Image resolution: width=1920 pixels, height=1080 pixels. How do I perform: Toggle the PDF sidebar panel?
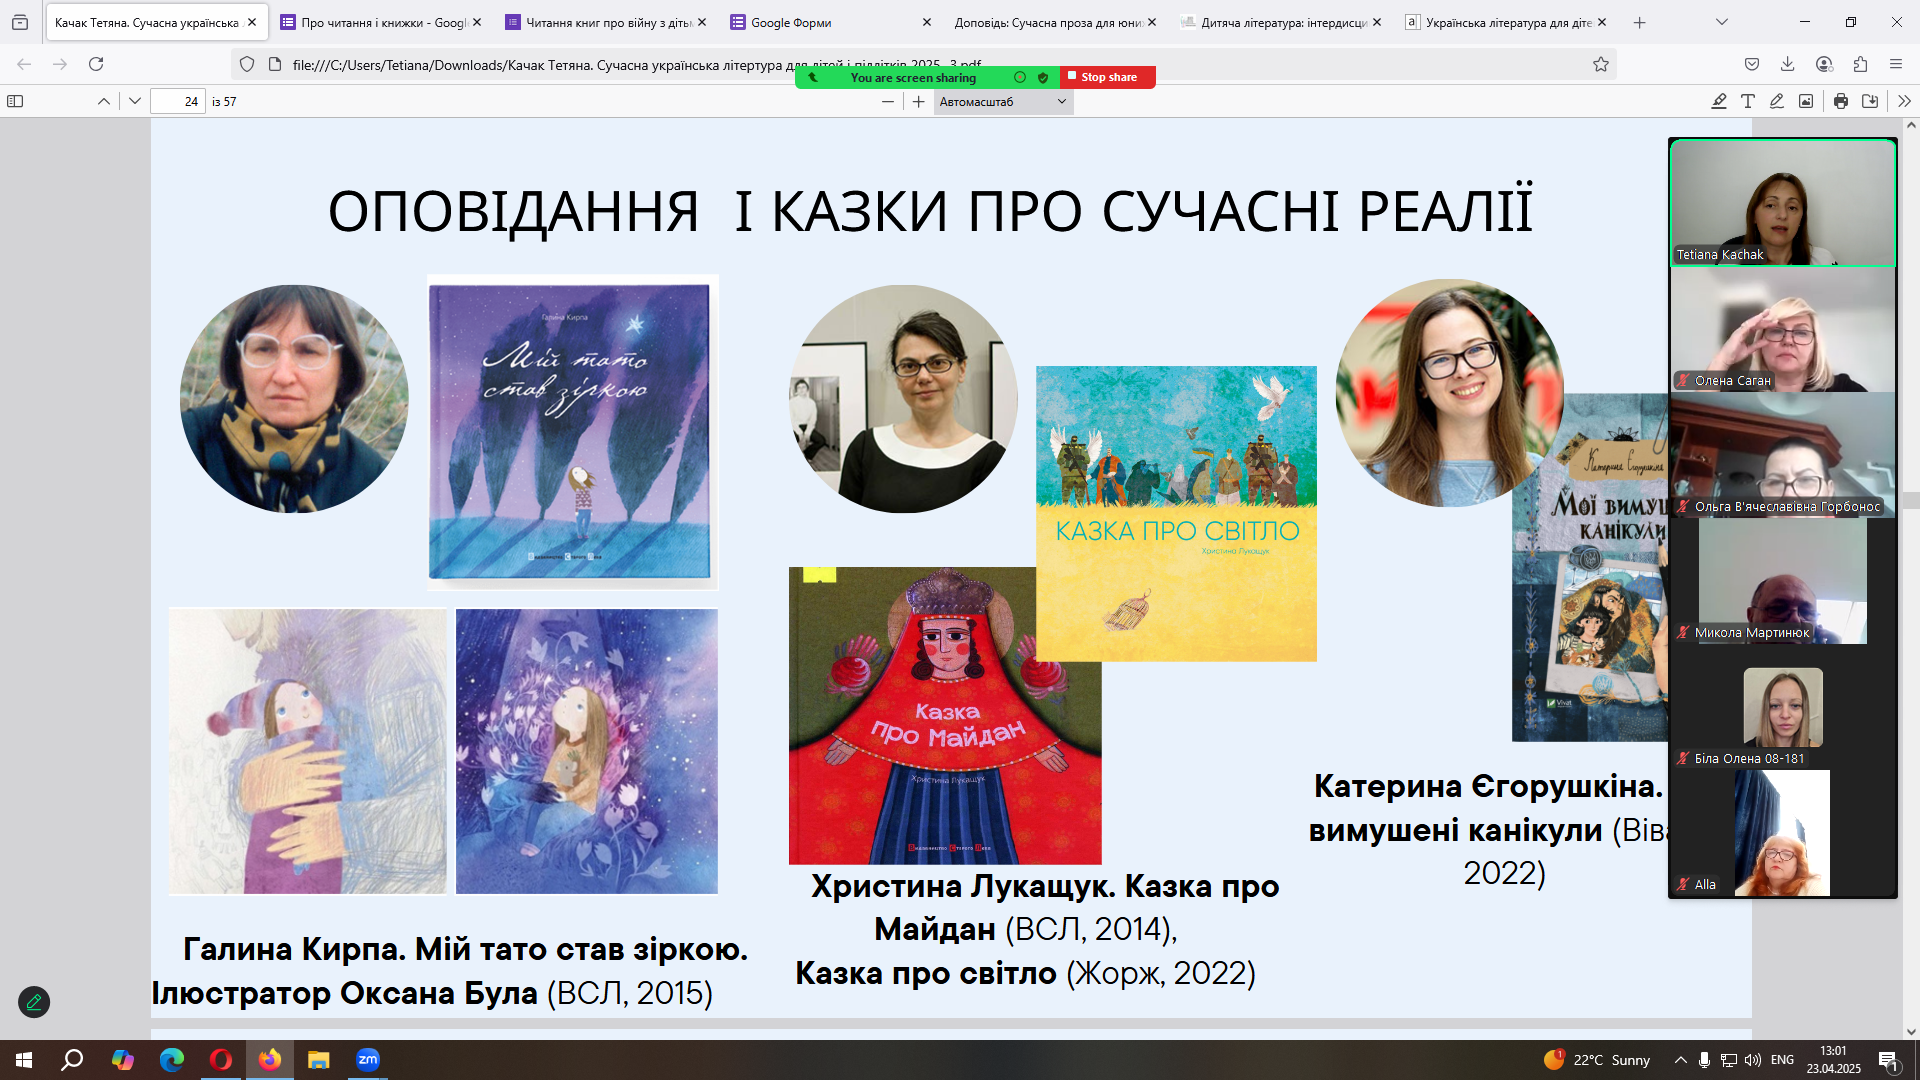click(x=15, y=101)
